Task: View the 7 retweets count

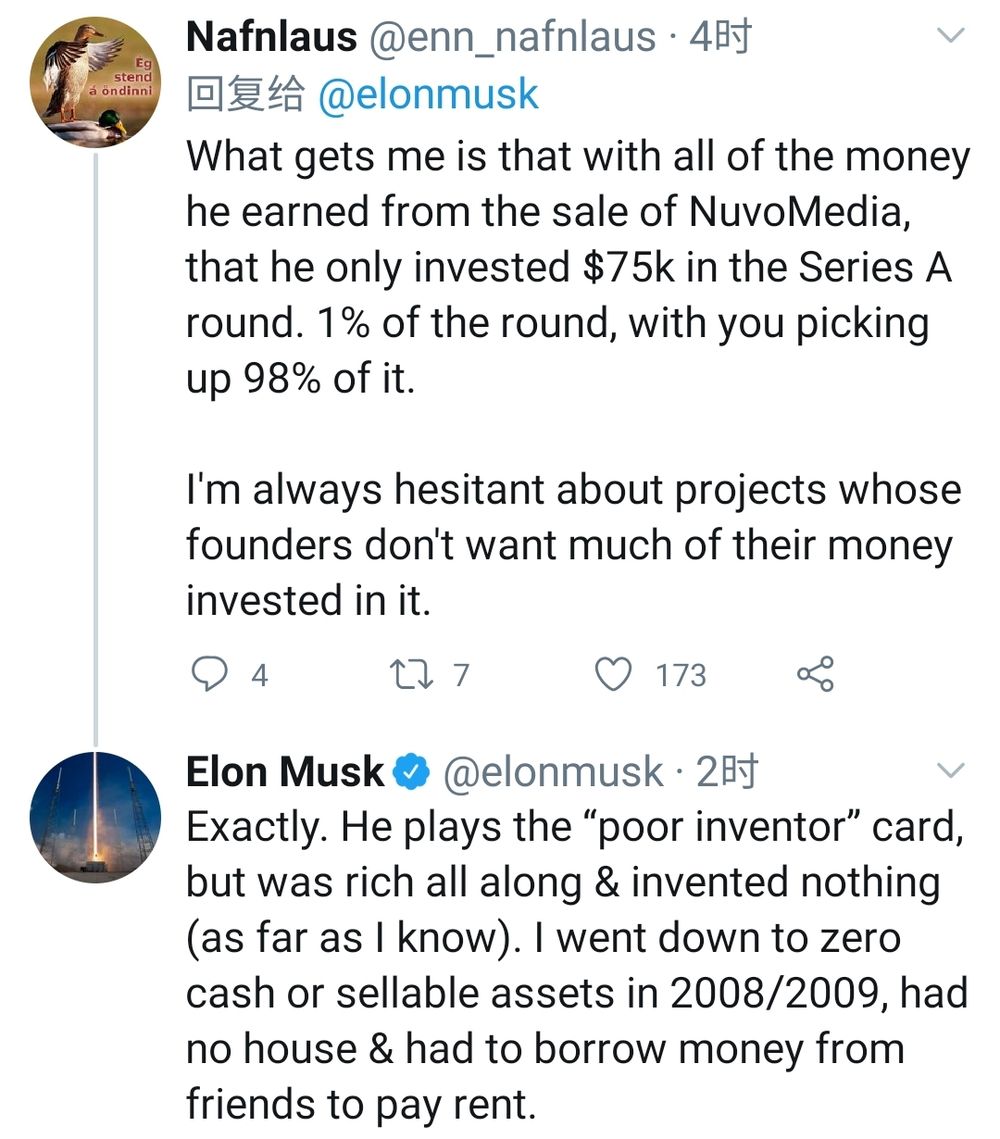Action: 462,676
